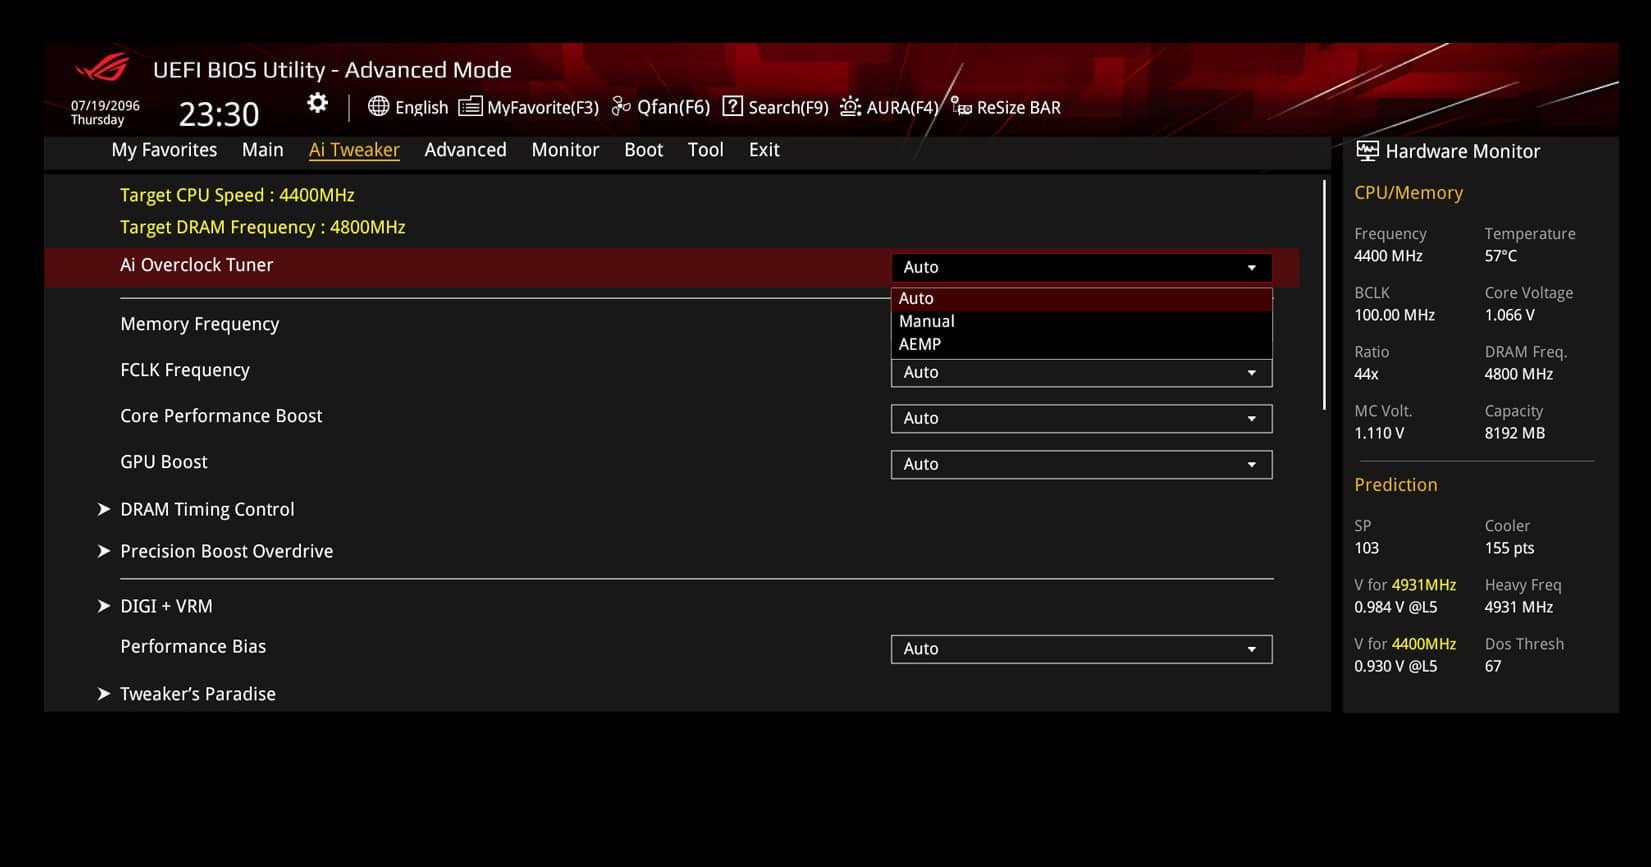The image size is (1651, 867).
Task: Open the GPU Boost dropdown
Action: pyautogui.click(x=1081, y=464)
